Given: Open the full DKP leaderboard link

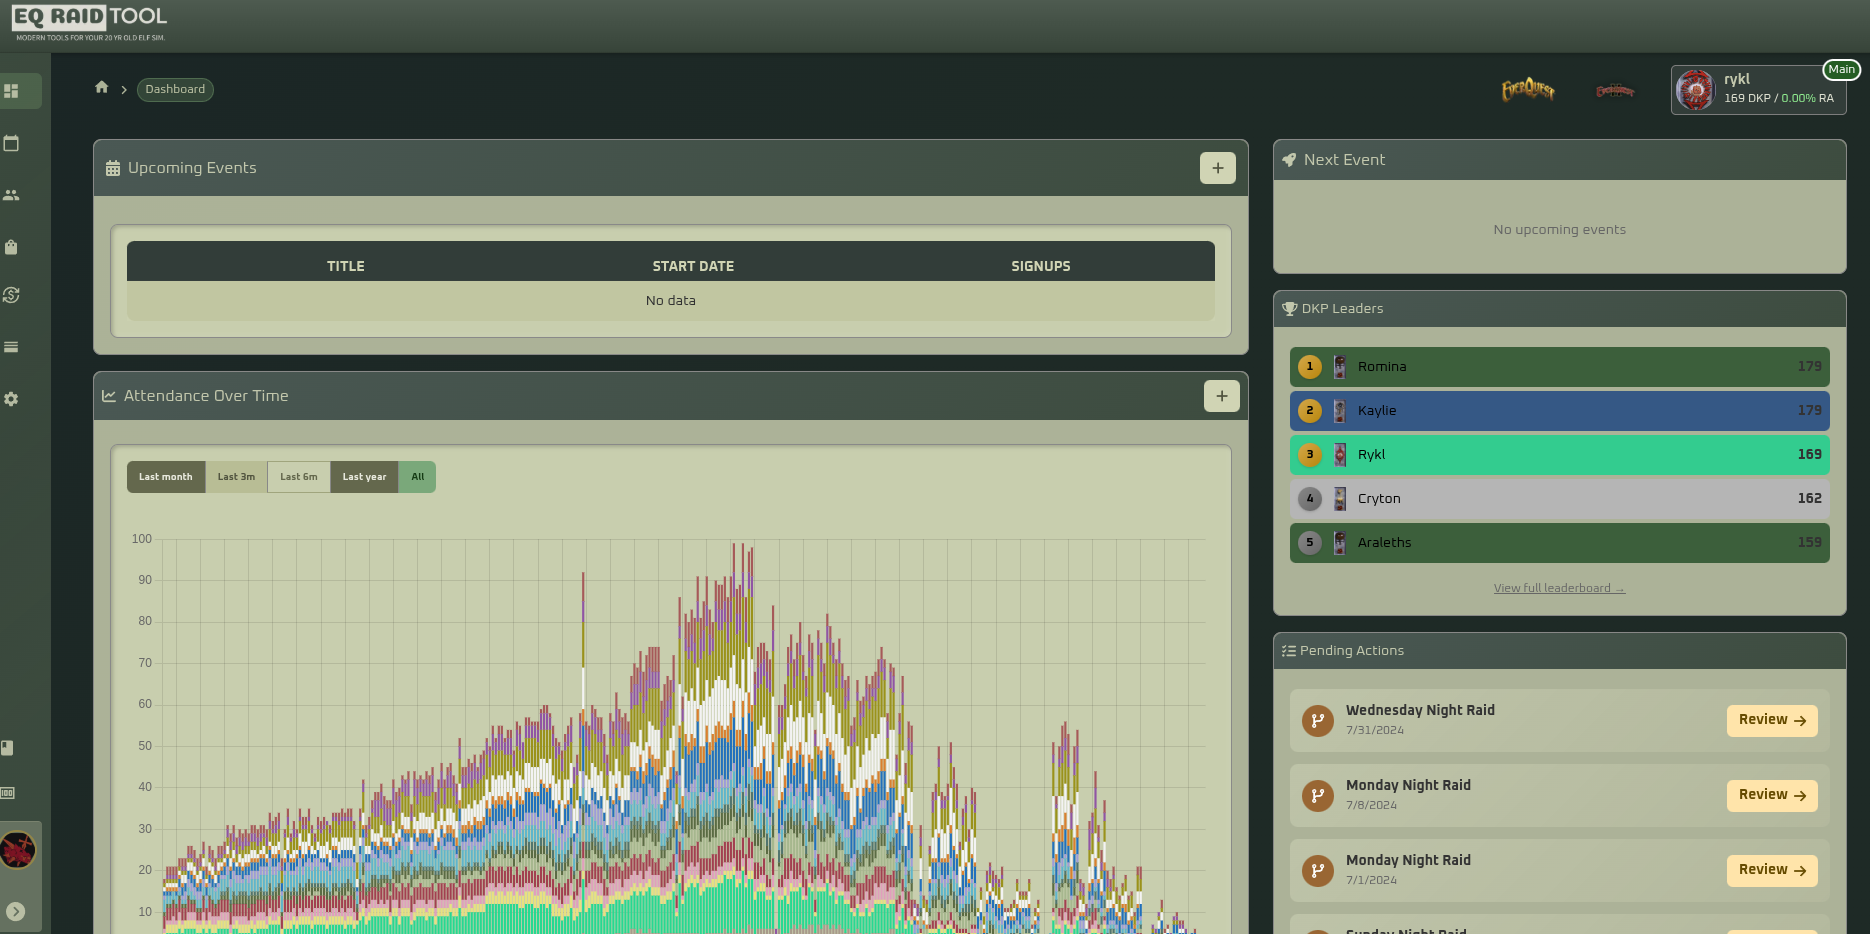Looking at the screenshot, I should [1558, 588].
